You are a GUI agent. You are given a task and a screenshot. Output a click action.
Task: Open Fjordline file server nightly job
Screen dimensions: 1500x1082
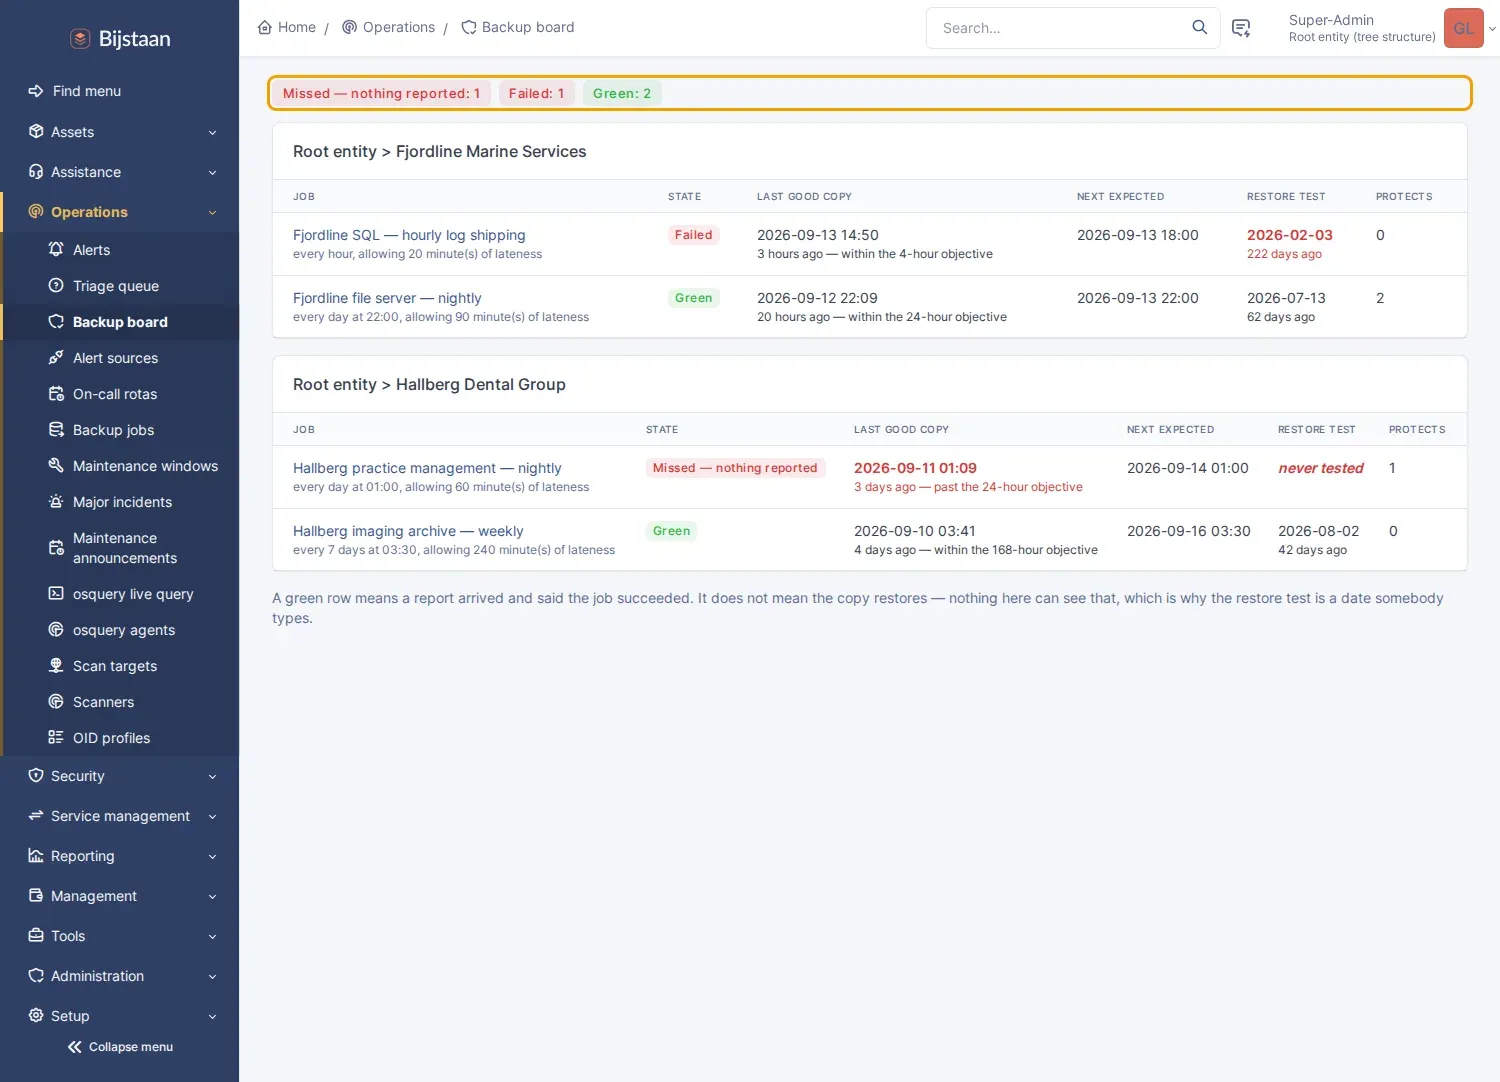(387, 298)
